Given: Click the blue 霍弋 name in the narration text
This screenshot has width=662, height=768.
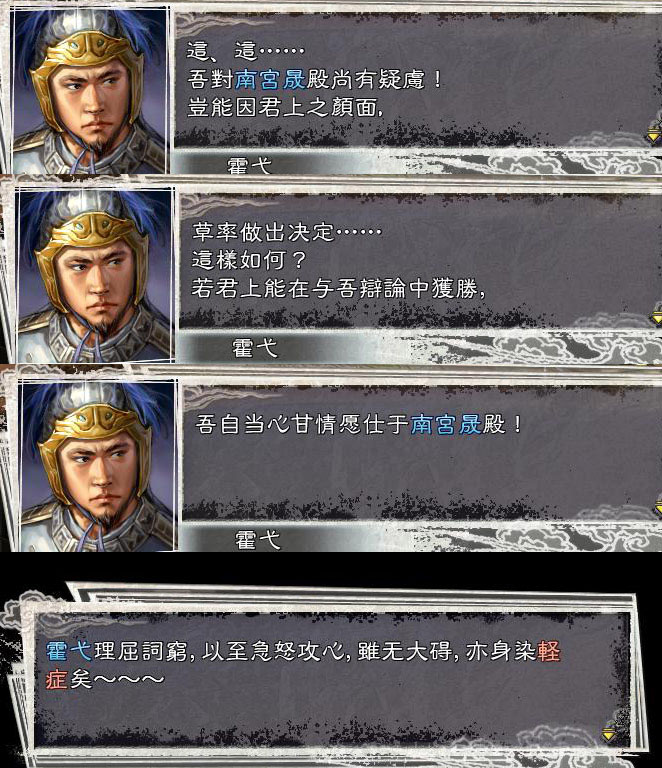Looking at the screenshot, I should [69, 651].
